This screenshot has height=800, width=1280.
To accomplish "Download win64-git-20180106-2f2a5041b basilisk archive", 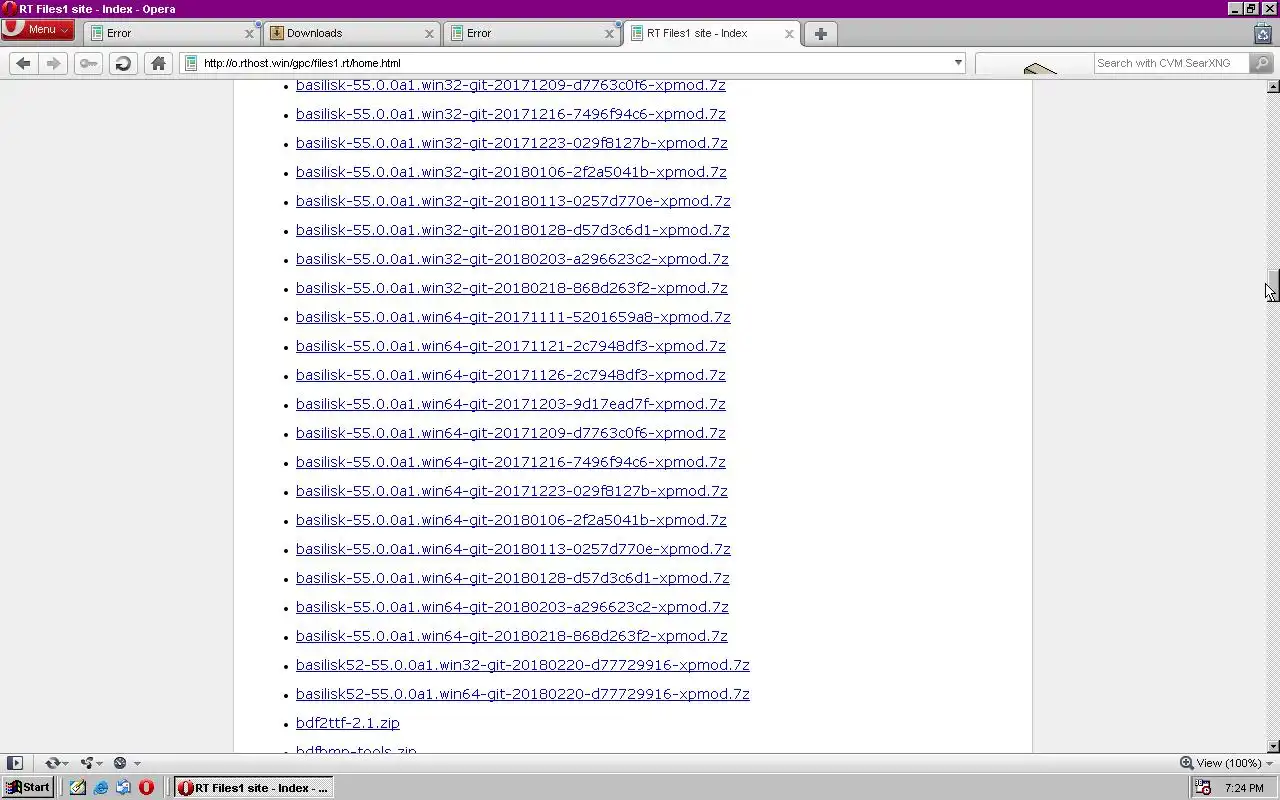I will pyautogui.click(x=511, y=520).
